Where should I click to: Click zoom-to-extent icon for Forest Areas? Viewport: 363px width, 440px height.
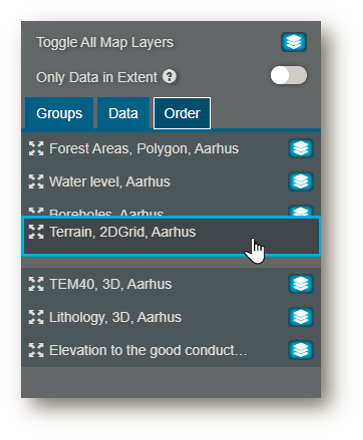[x=36, y=148]
